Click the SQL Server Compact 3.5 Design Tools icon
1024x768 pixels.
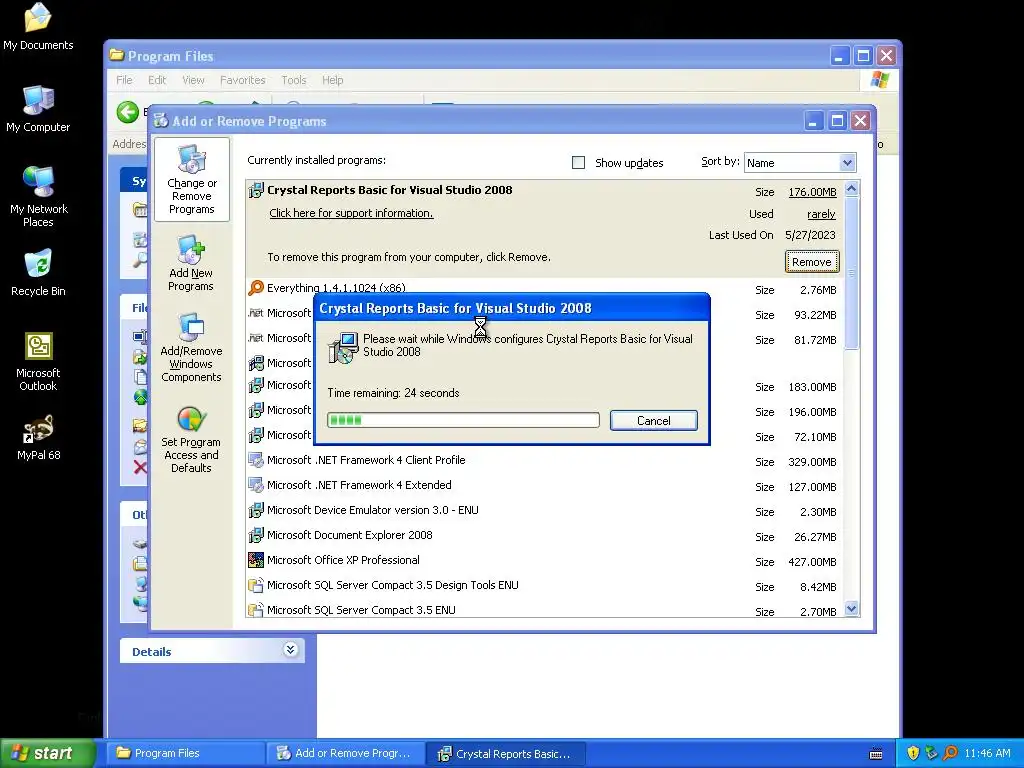[x=256, y=585]
